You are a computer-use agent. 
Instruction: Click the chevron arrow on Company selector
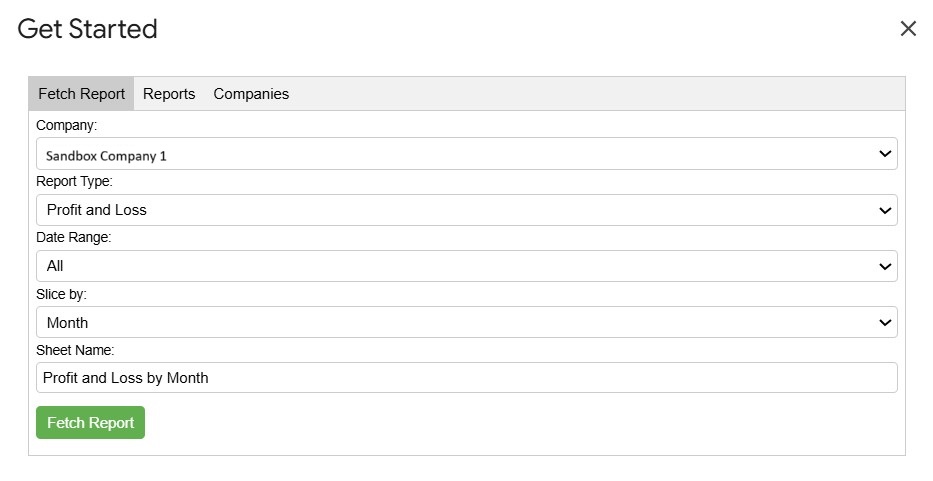tap(885, 154)
